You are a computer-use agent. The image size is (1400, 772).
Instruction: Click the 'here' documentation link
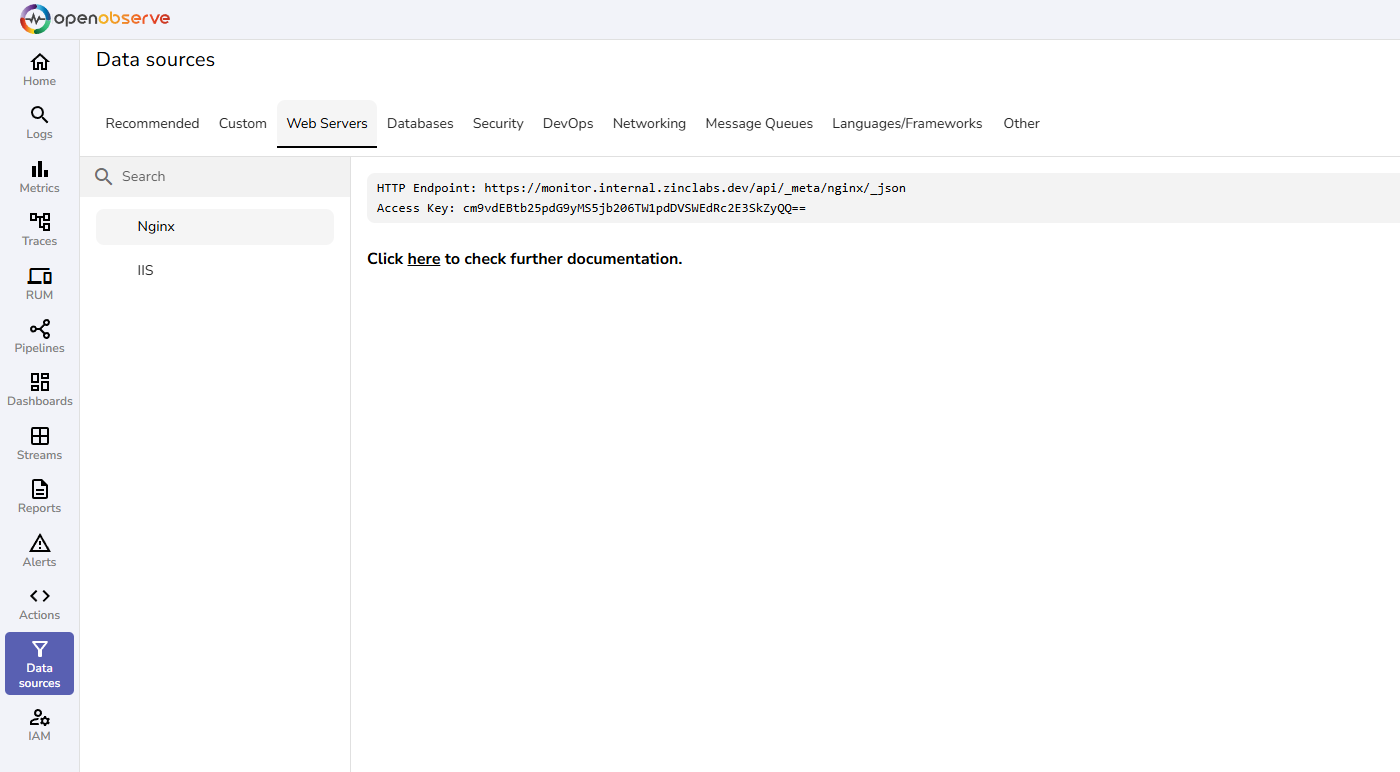(424, 259)
